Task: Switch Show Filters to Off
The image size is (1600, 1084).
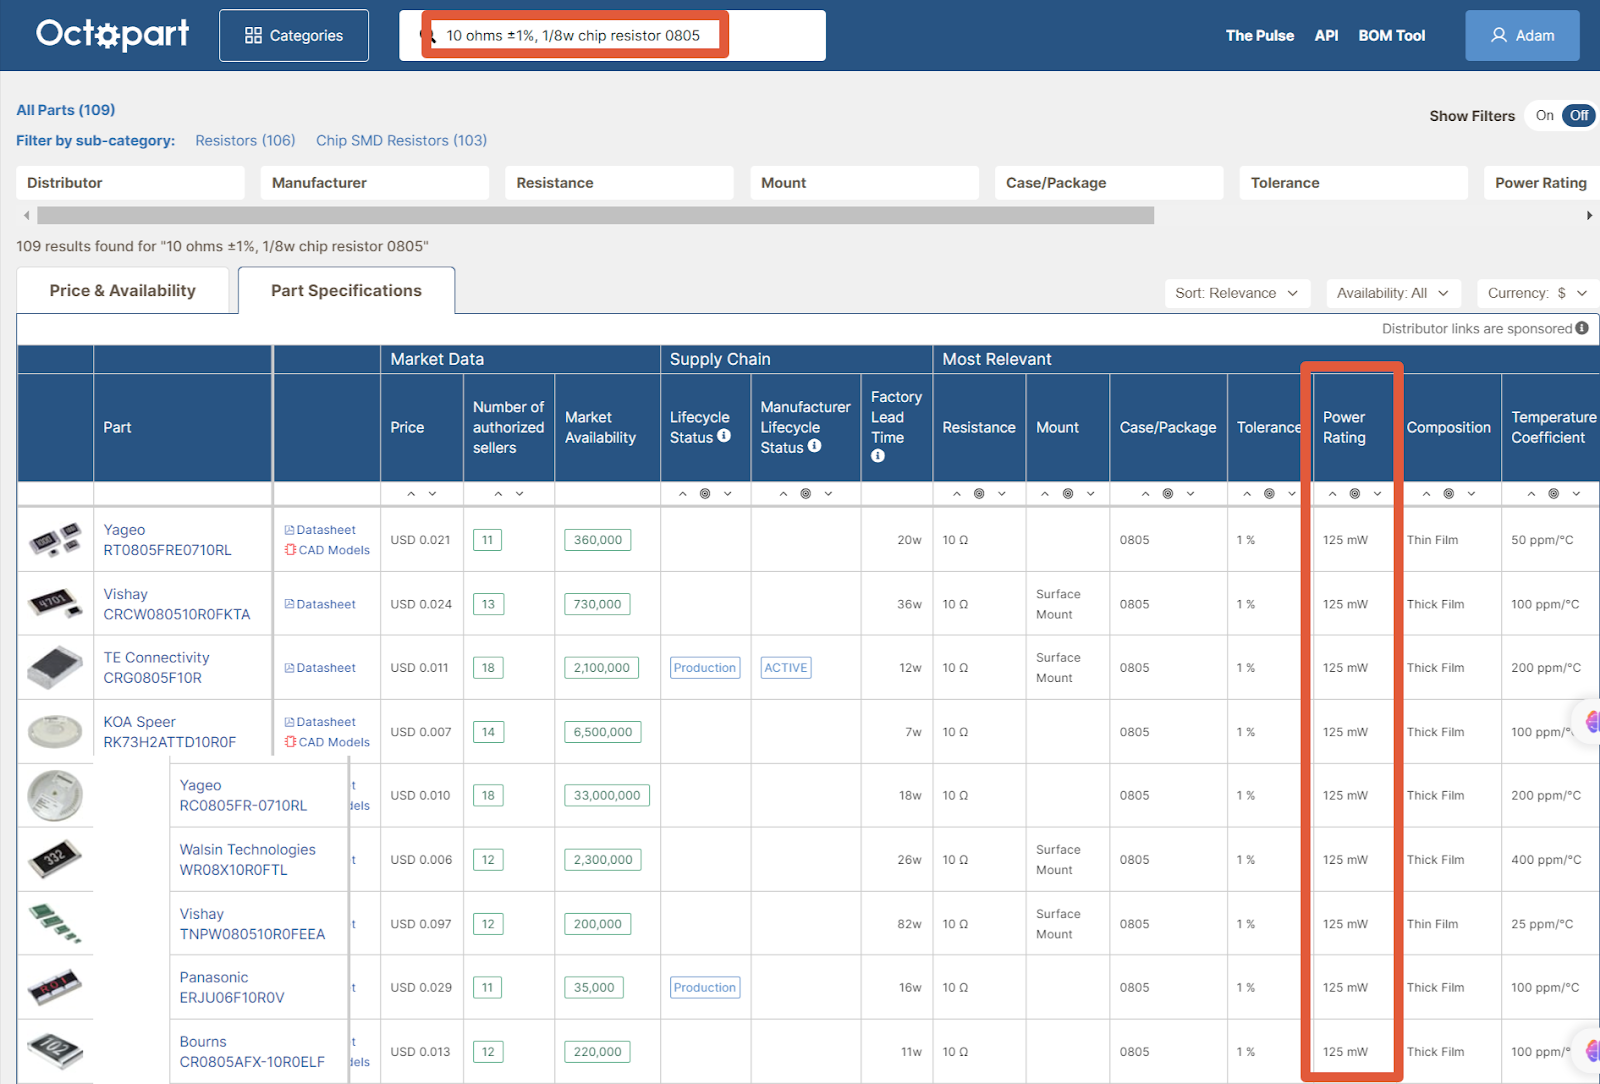Action: 1579,115
